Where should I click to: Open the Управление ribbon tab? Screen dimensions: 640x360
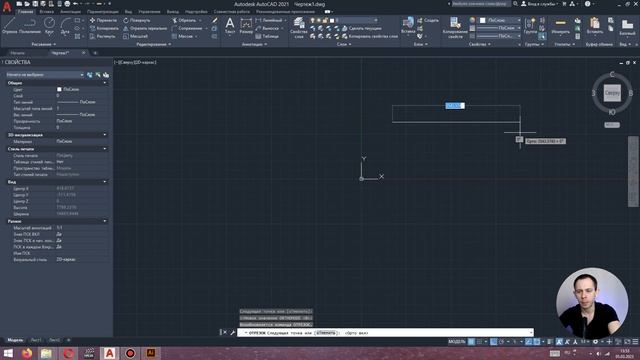pos(149,12)
